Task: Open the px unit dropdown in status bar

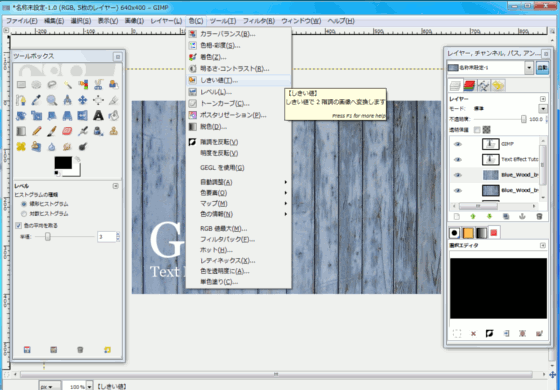Action: click(49, 386)
